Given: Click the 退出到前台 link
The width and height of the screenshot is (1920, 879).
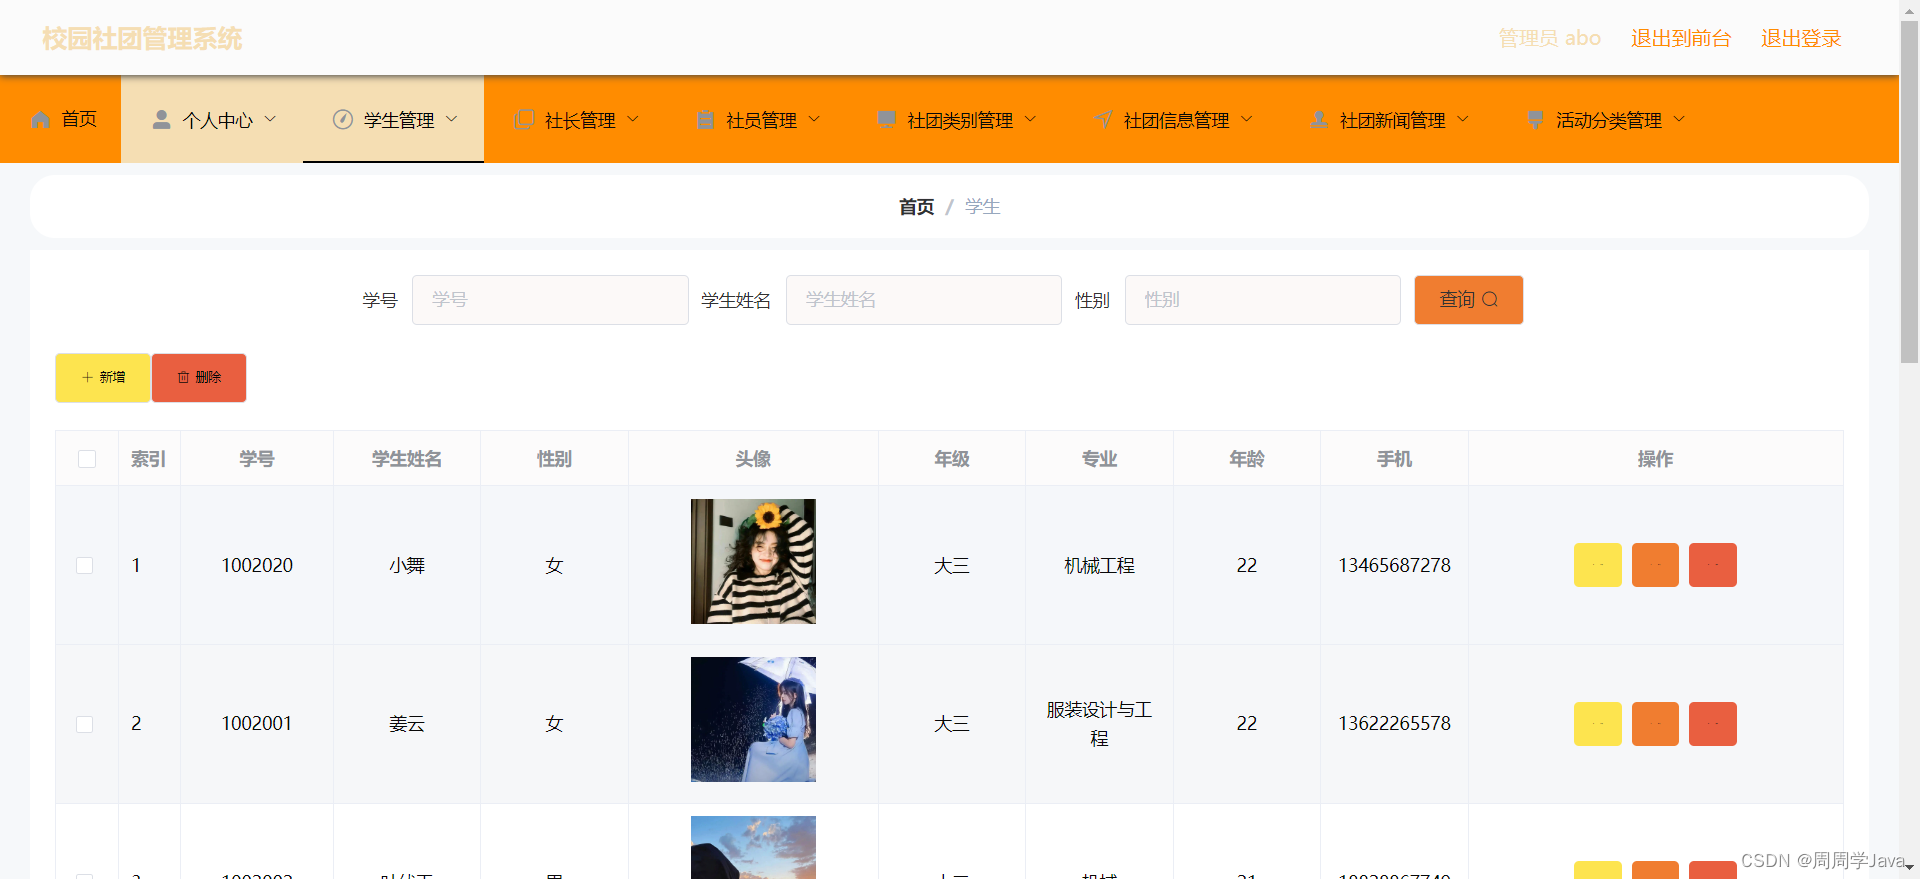Looking at the screenshot, I should pos(1681,38).
